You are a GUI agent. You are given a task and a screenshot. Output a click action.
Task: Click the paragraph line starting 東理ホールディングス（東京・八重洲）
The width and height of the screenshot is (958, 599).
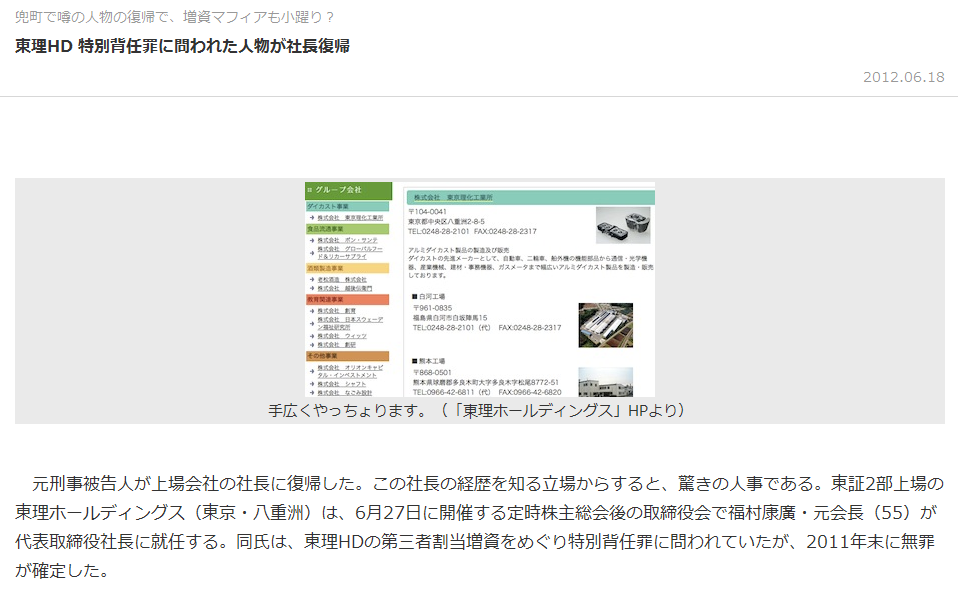(x=475, y=513)
